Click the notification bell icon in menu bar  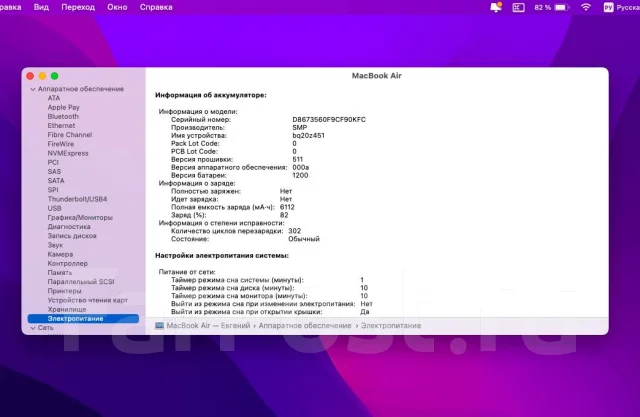pos(496,7)
